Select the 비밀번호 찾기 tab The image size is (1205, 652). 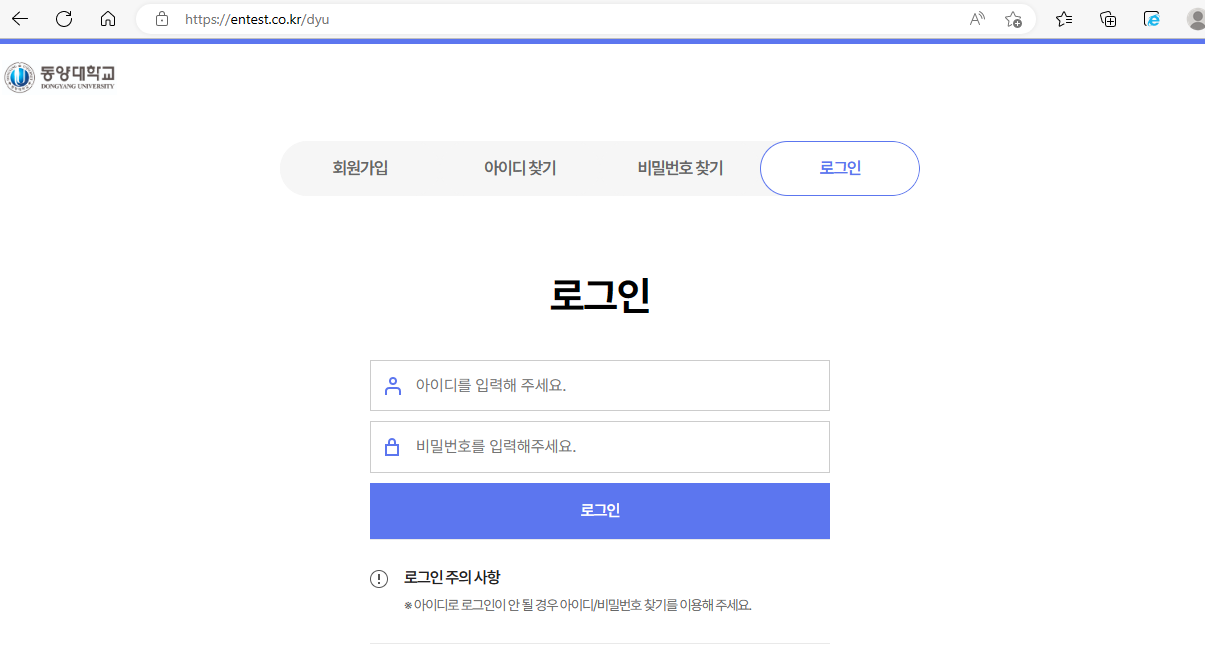point(680,168)
